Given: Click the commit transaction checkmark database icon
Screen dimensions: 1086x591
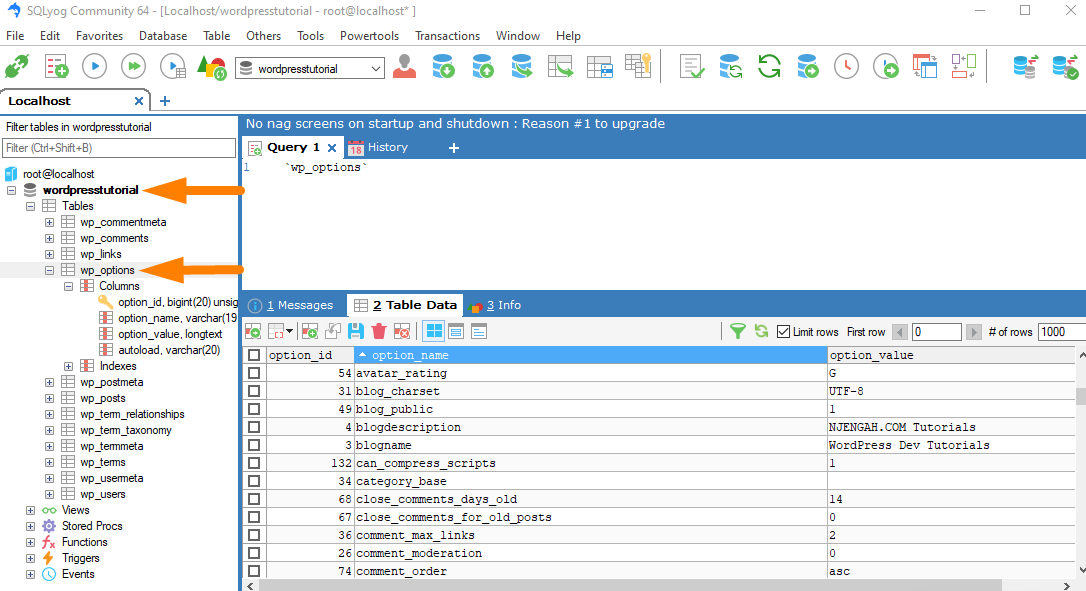Looking at the screenshot, I should coord(1065,67).
